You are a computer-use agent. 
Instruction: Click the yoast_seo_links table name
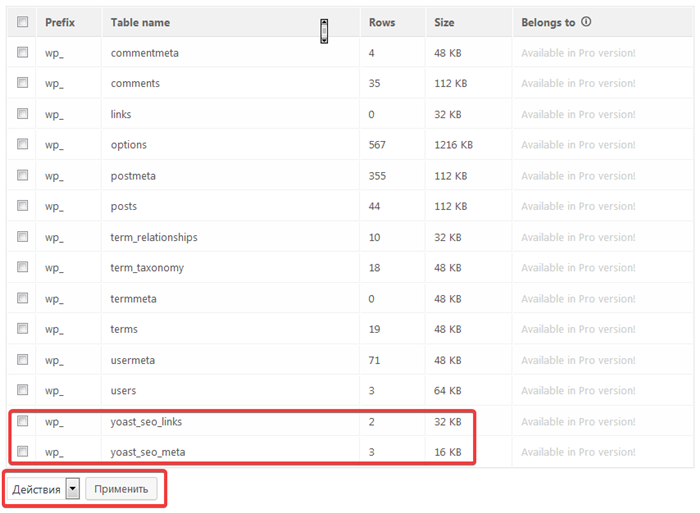[146, 421]
